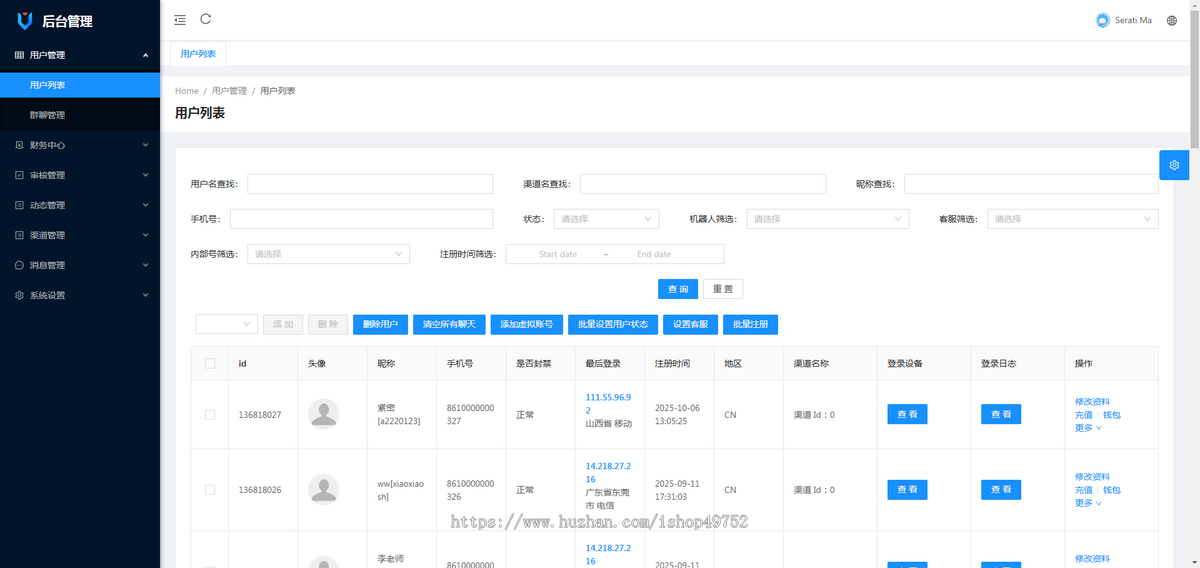Click 钱包 for user 136818026
This screenshot has height=568, width=1200.
pos(1111,490)
